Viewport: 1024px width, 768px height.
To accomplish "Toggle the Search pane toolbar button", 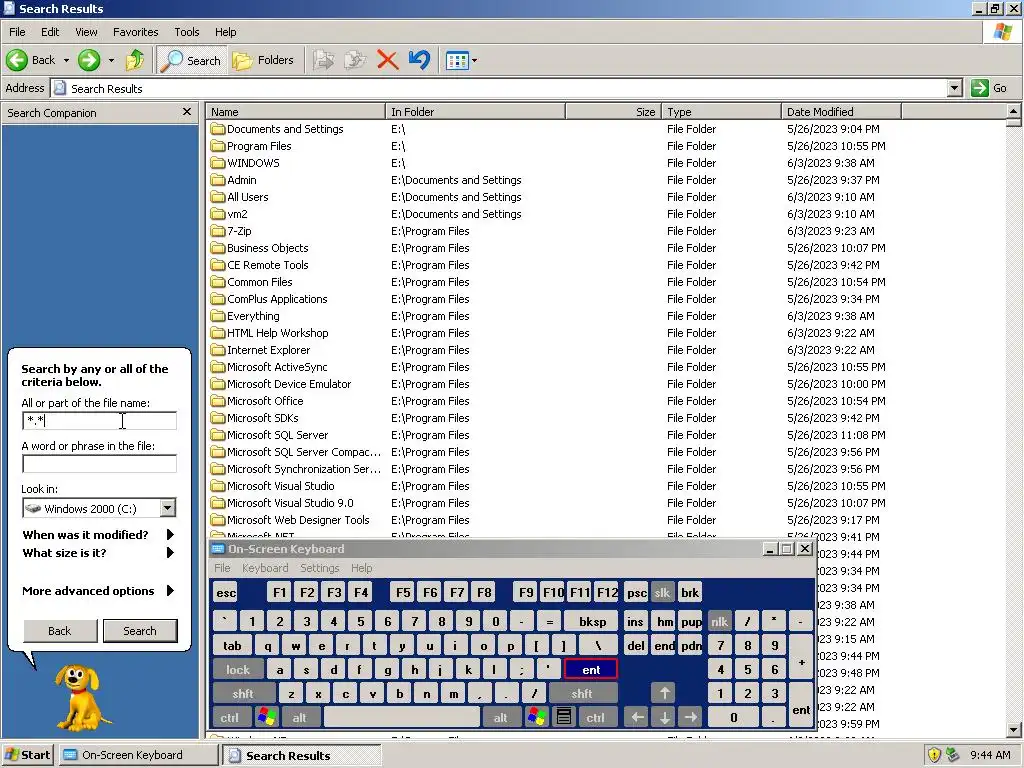I will tap(191, 60).
